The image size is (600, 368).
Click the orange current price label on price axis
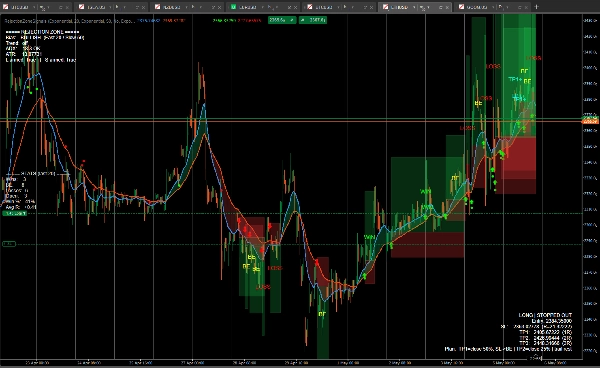(590, 121)
